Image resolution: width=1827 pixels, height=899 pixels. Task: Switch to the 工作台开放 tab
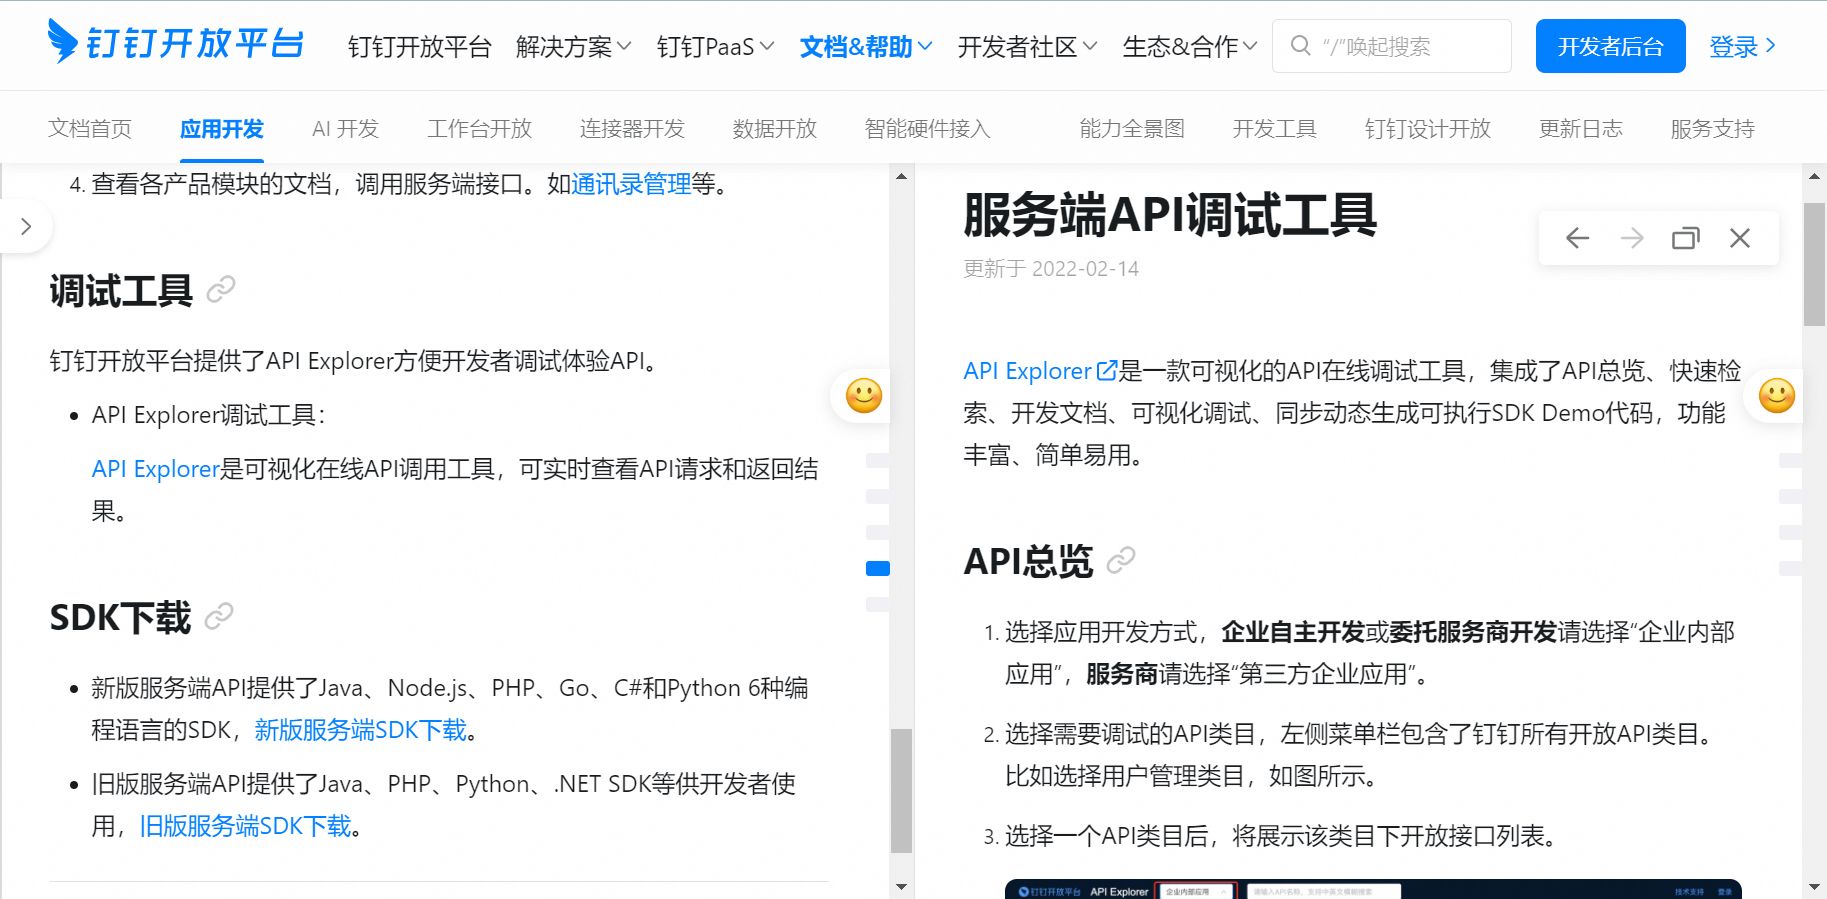(x=480, y=128)
